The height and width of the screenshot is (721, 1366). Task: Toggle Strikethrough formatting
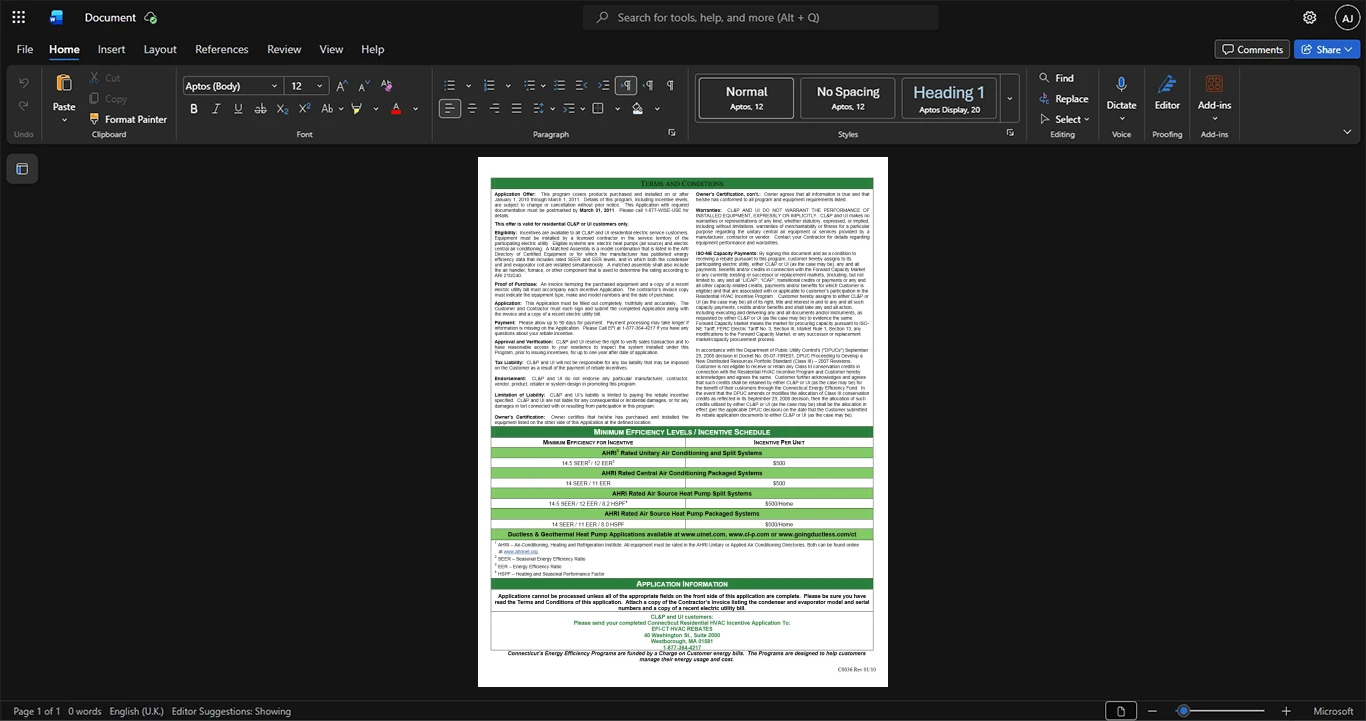[260, 109]
